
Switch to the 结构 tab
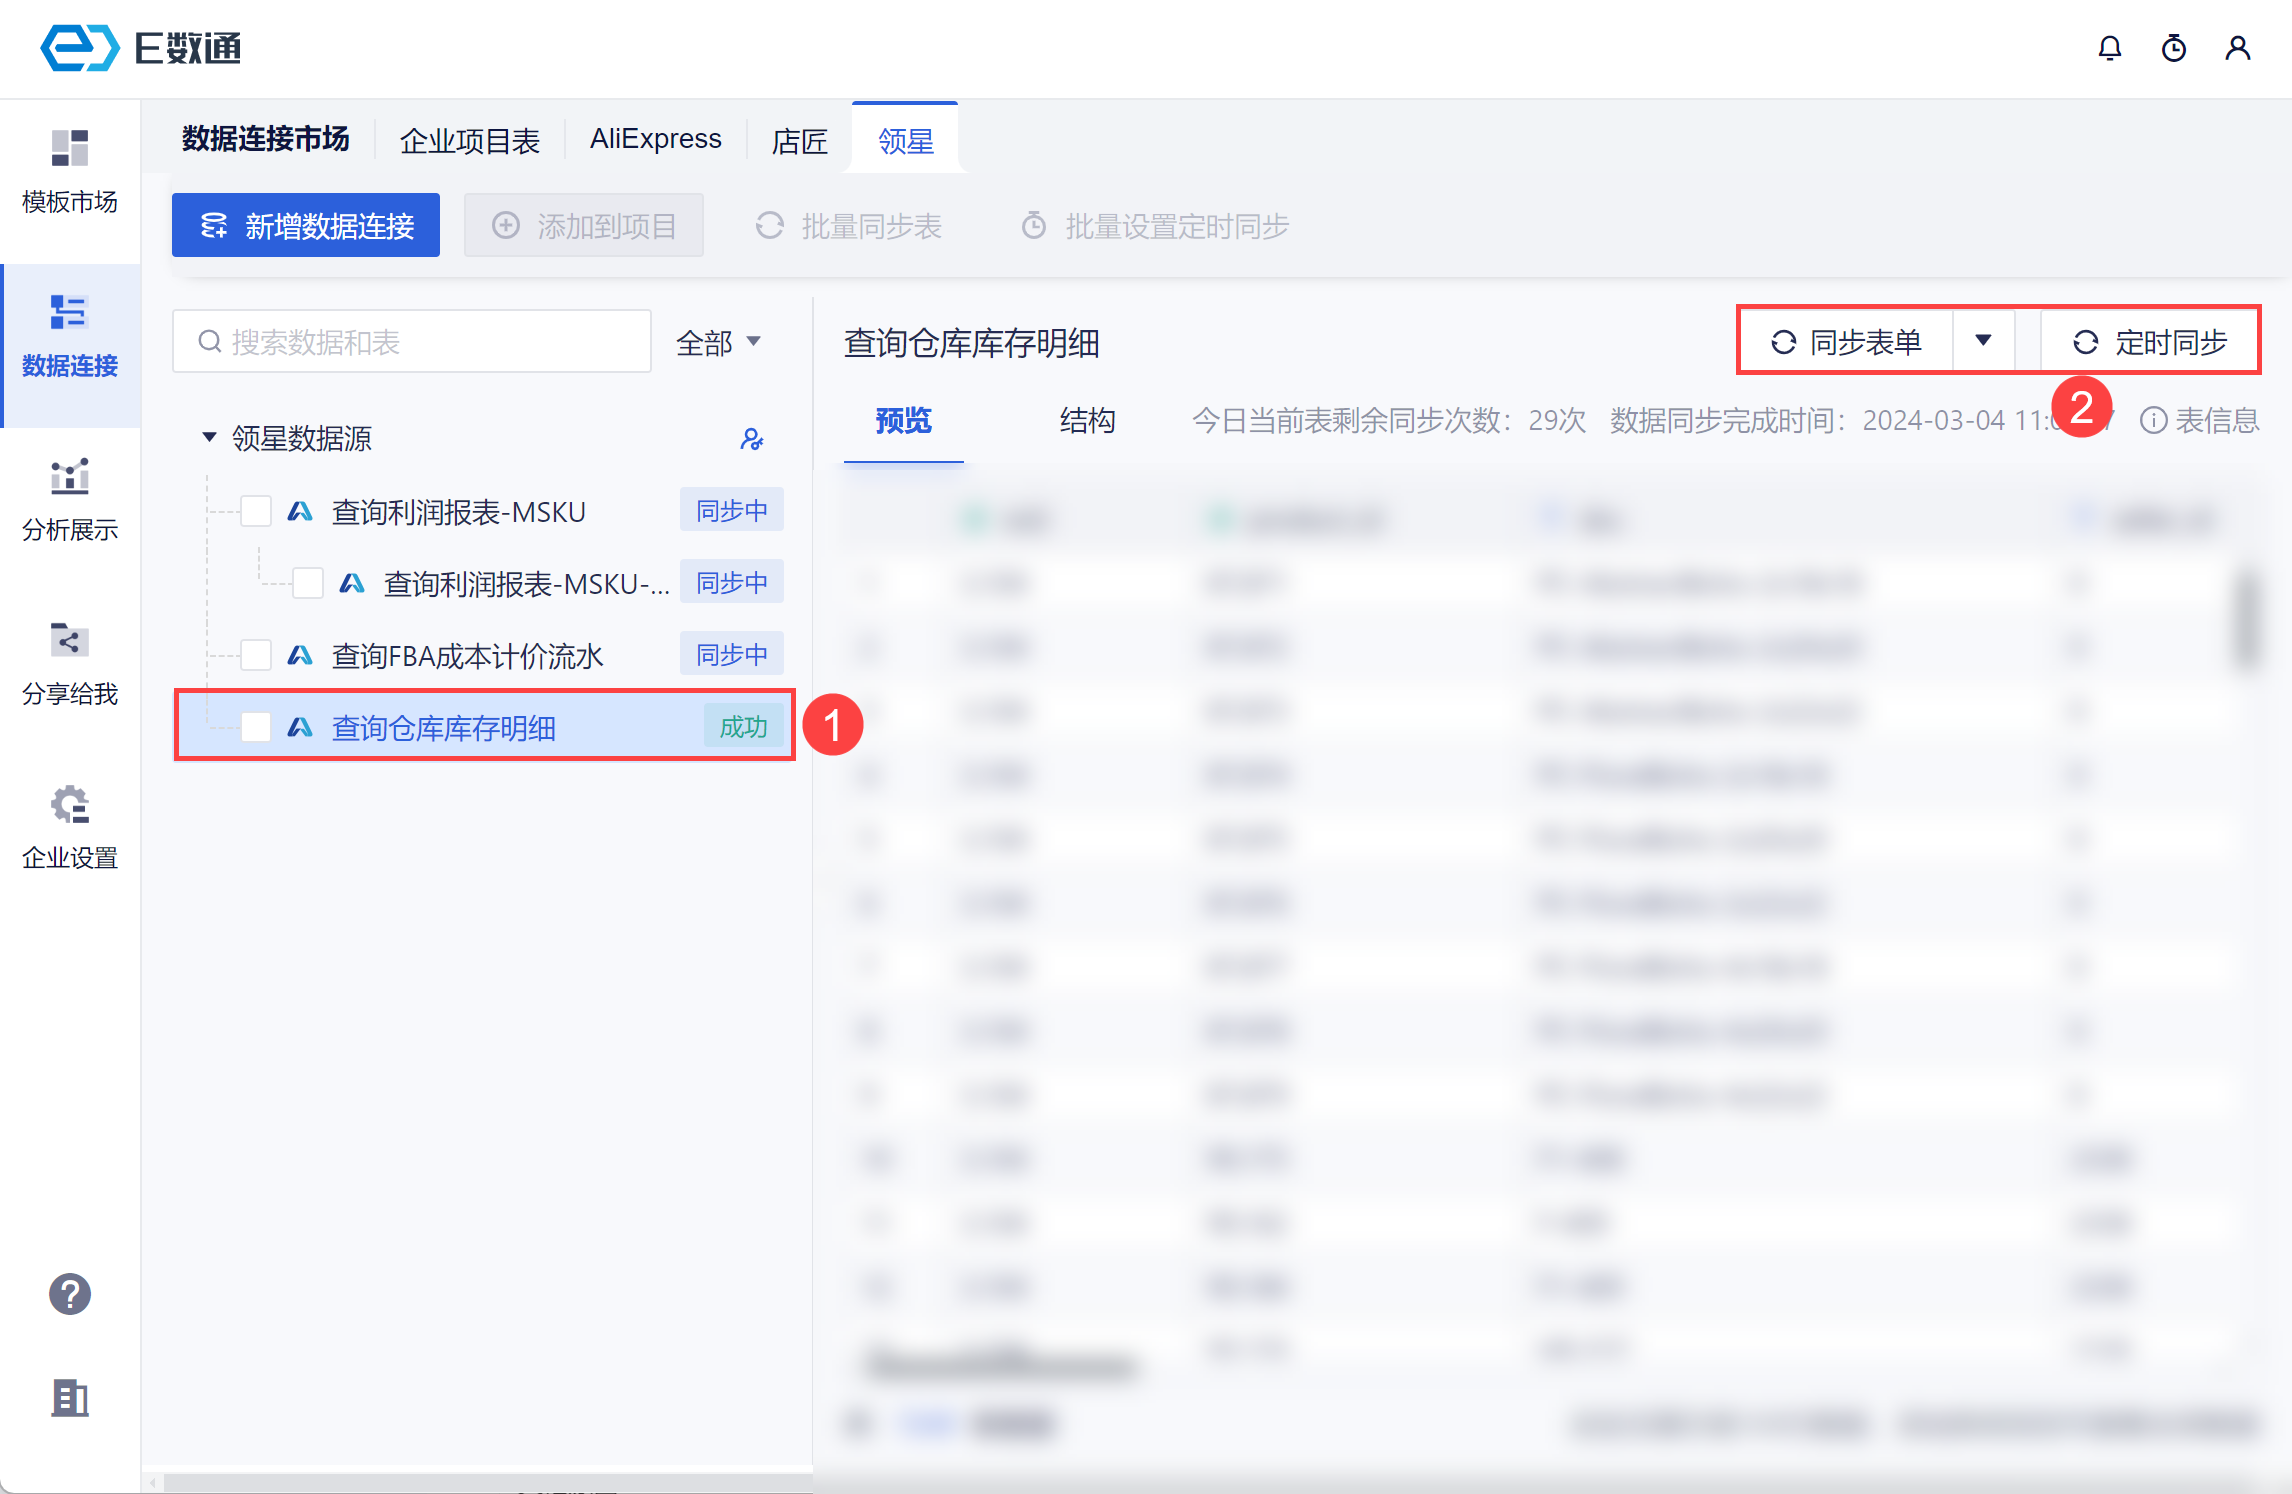coord(1087,420)
